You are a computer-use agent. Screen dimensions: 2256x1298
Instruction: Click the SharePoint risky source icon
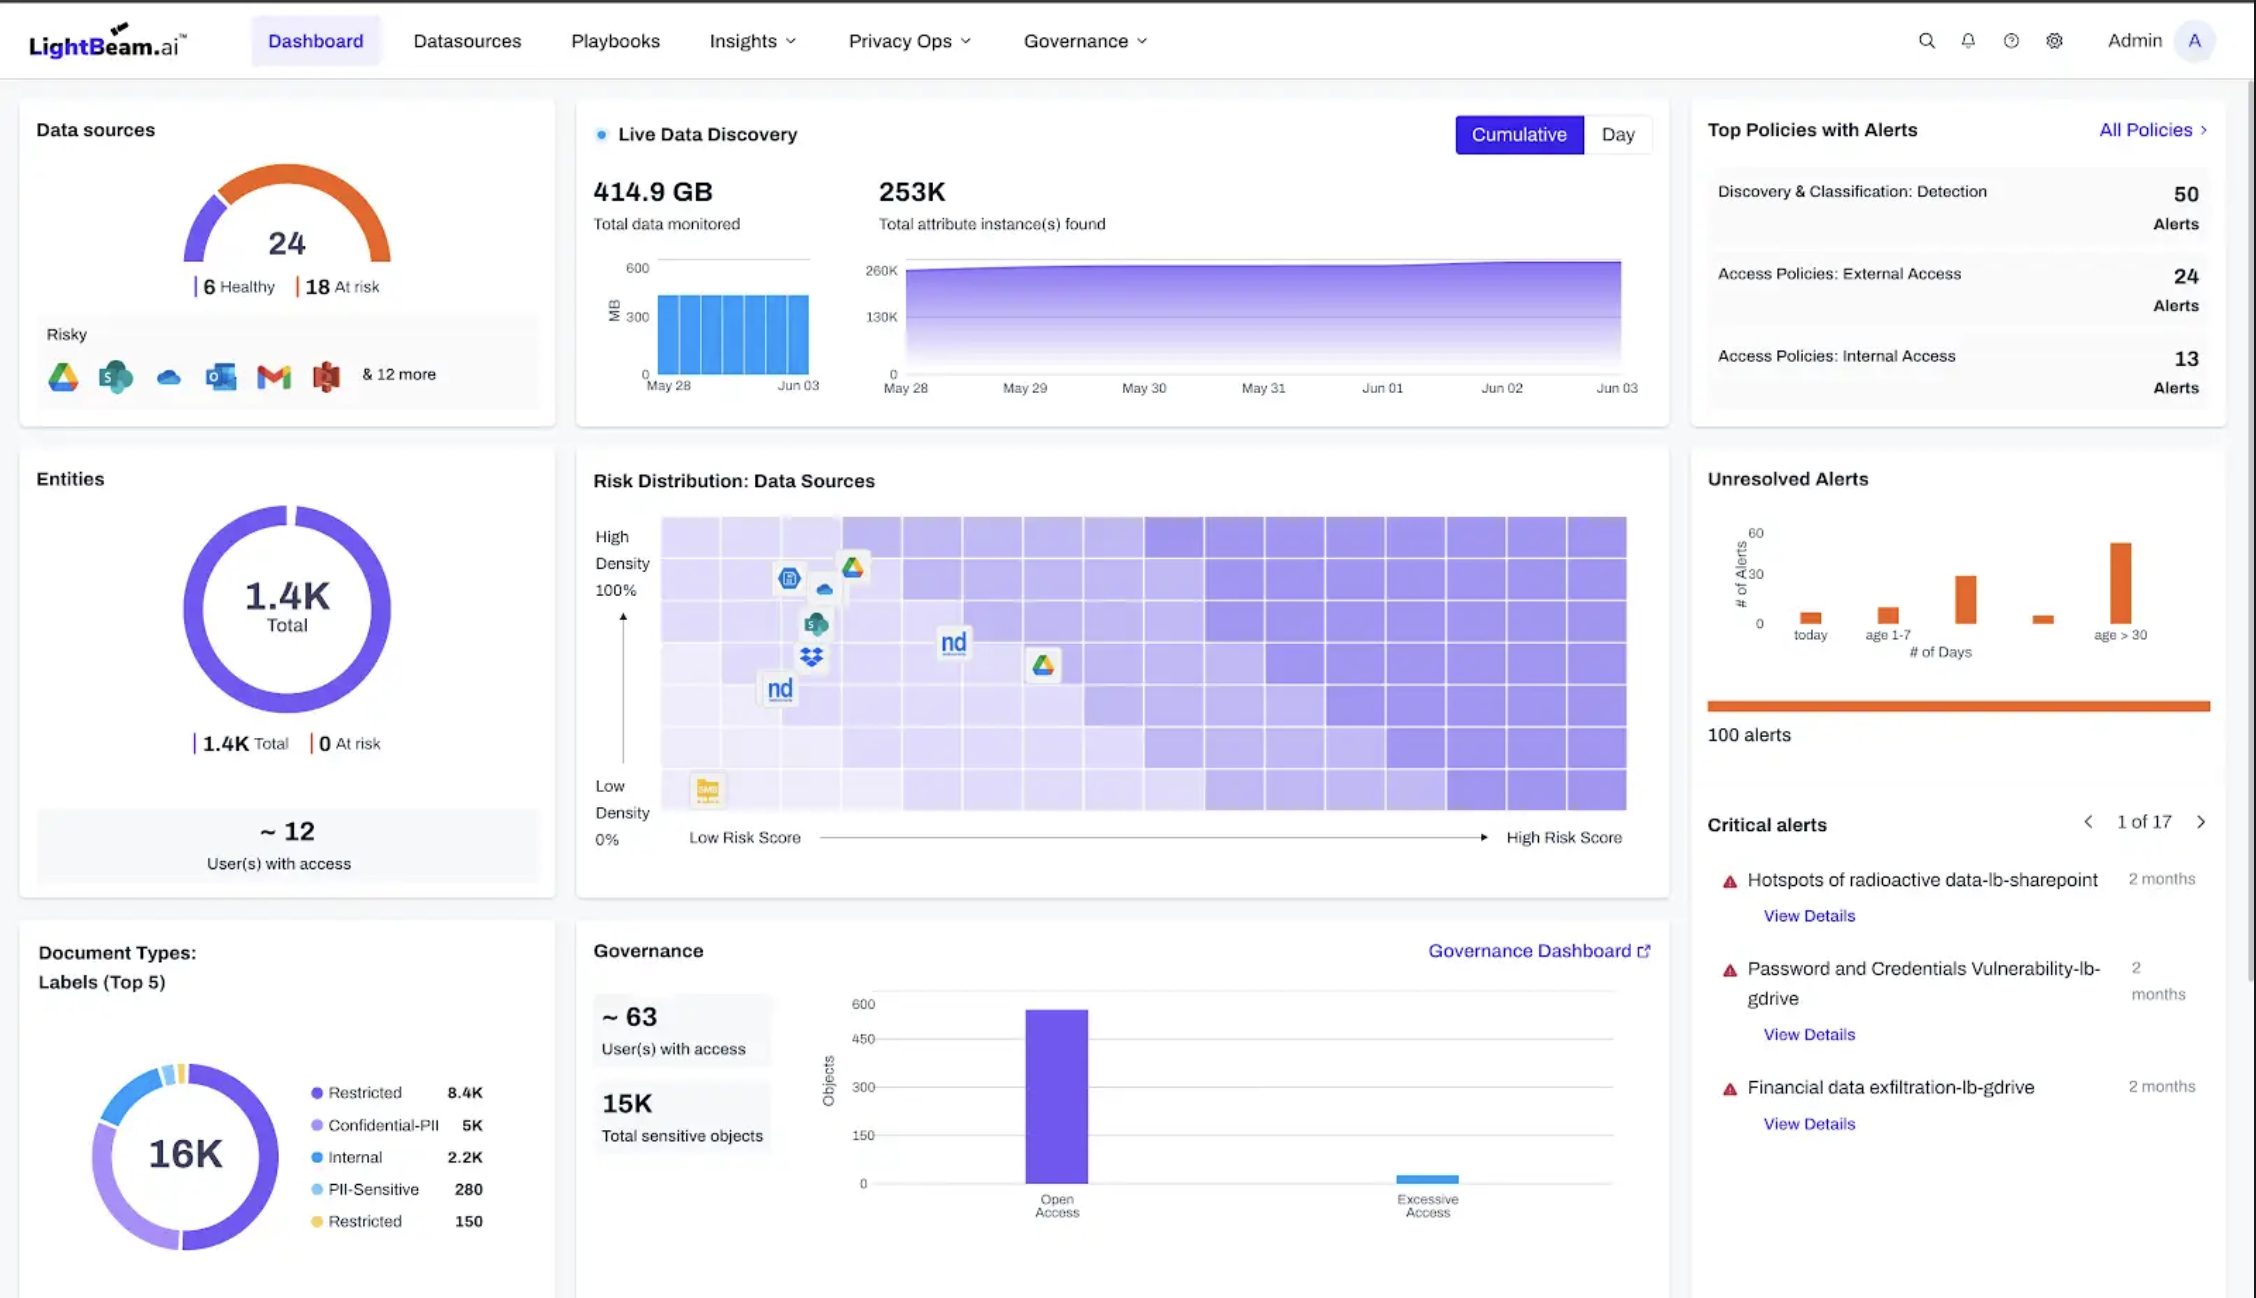pyautogui.click(x=115, y=376)
